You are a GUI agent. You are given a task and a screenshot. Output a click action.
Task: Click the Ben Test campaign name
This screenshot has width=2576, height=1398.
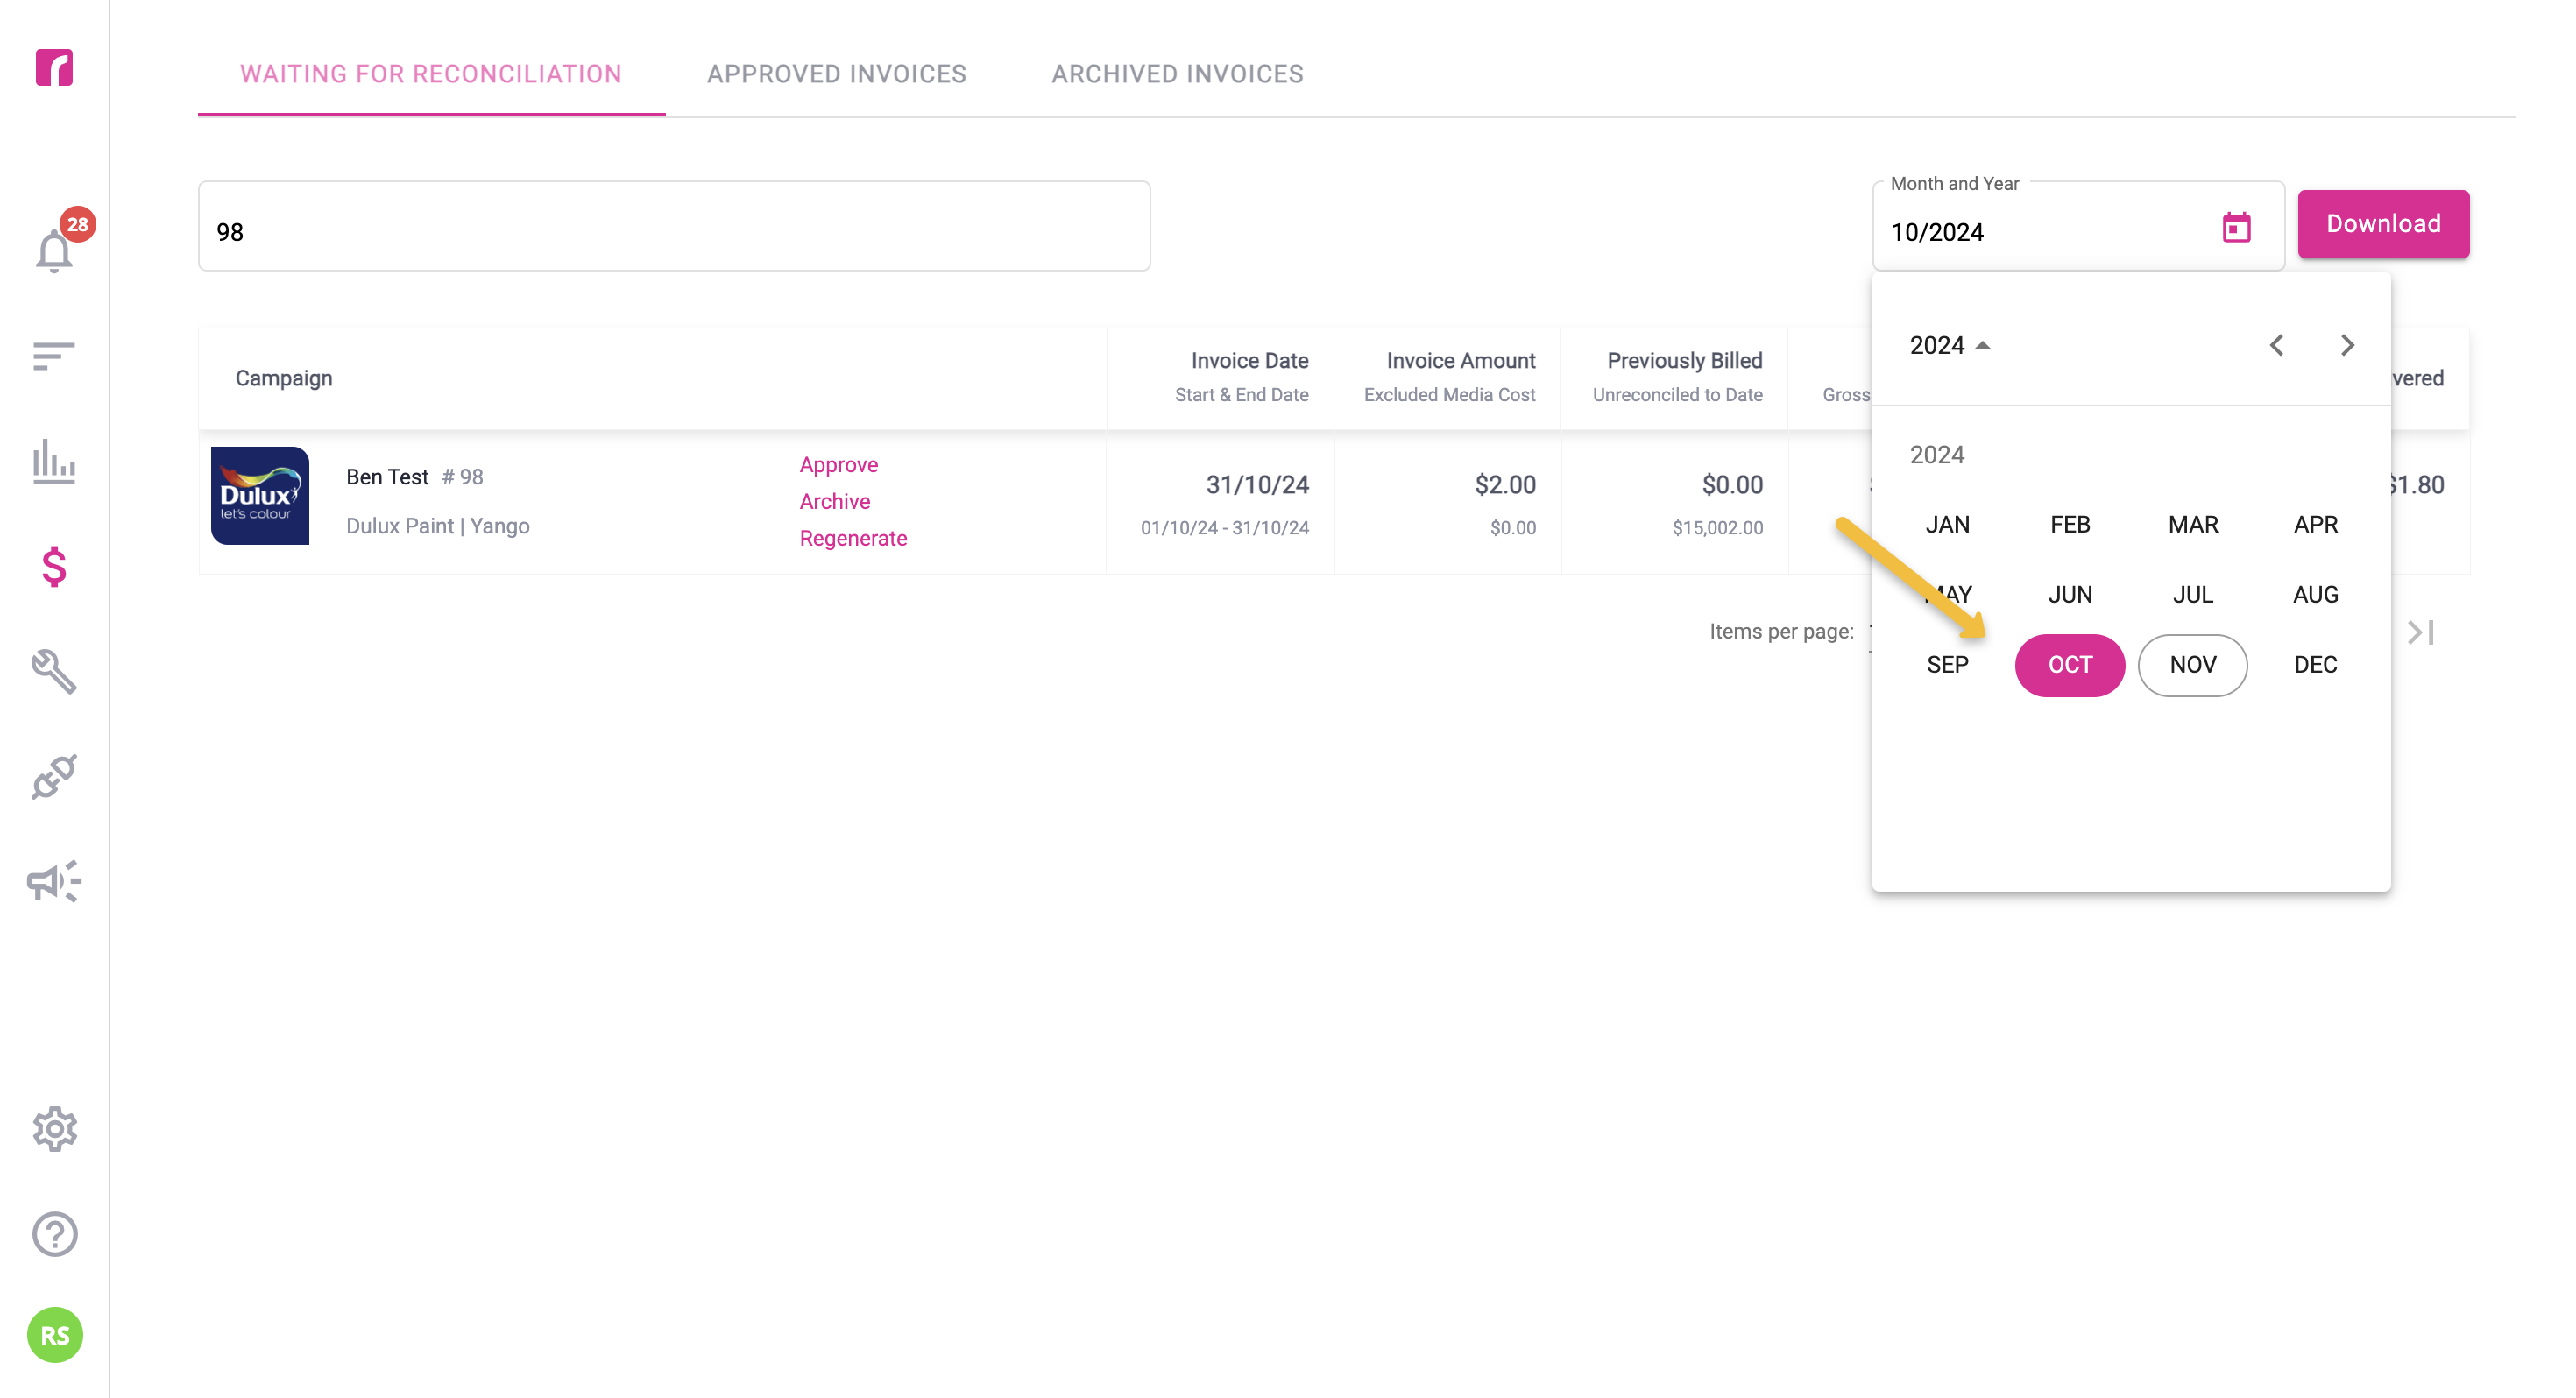point(387,477)
